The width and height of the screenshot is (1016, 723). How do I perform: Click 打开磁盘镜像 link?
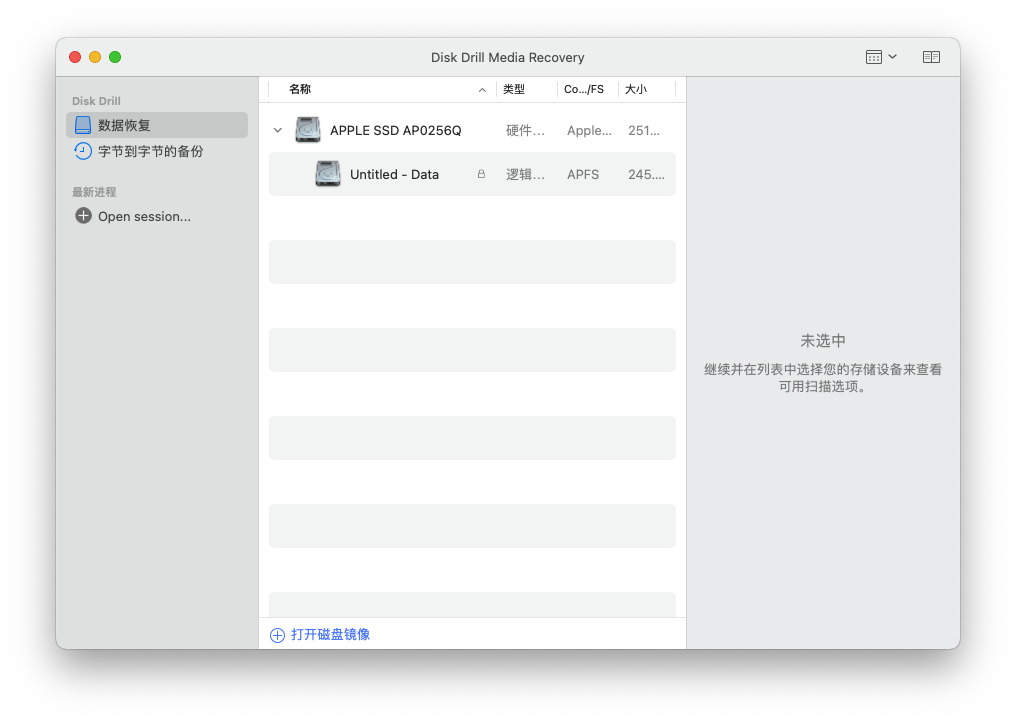coord(330,635)
